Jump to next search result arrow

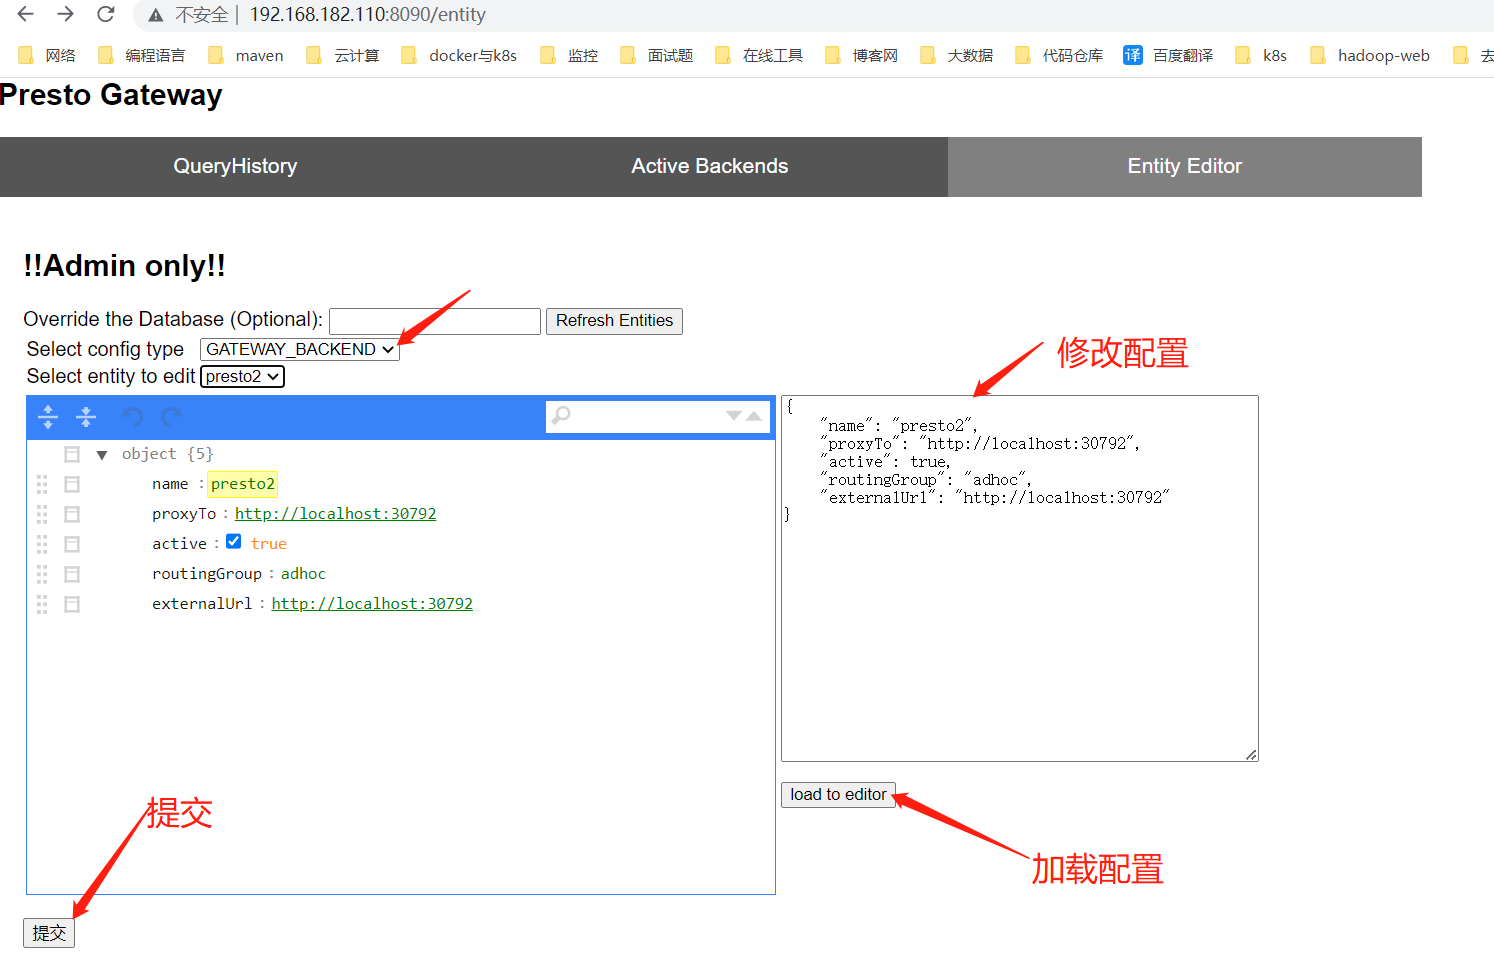(x=734, y=415)
